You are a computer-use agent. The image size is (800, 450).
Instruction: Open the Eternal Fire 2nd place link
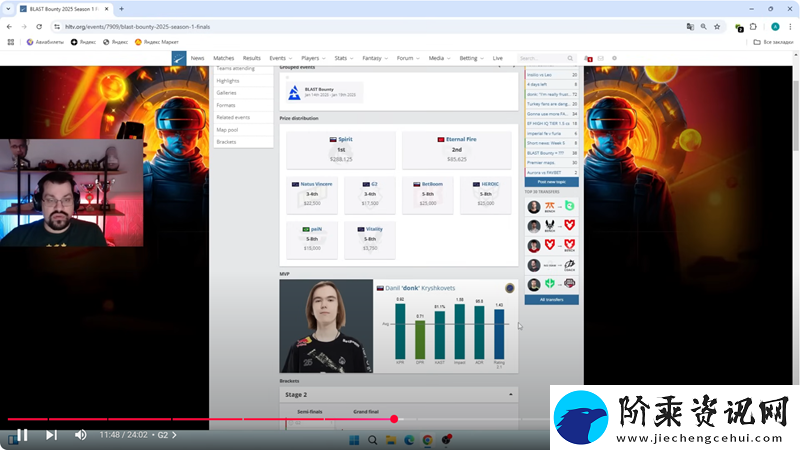(x=461, y=139)
